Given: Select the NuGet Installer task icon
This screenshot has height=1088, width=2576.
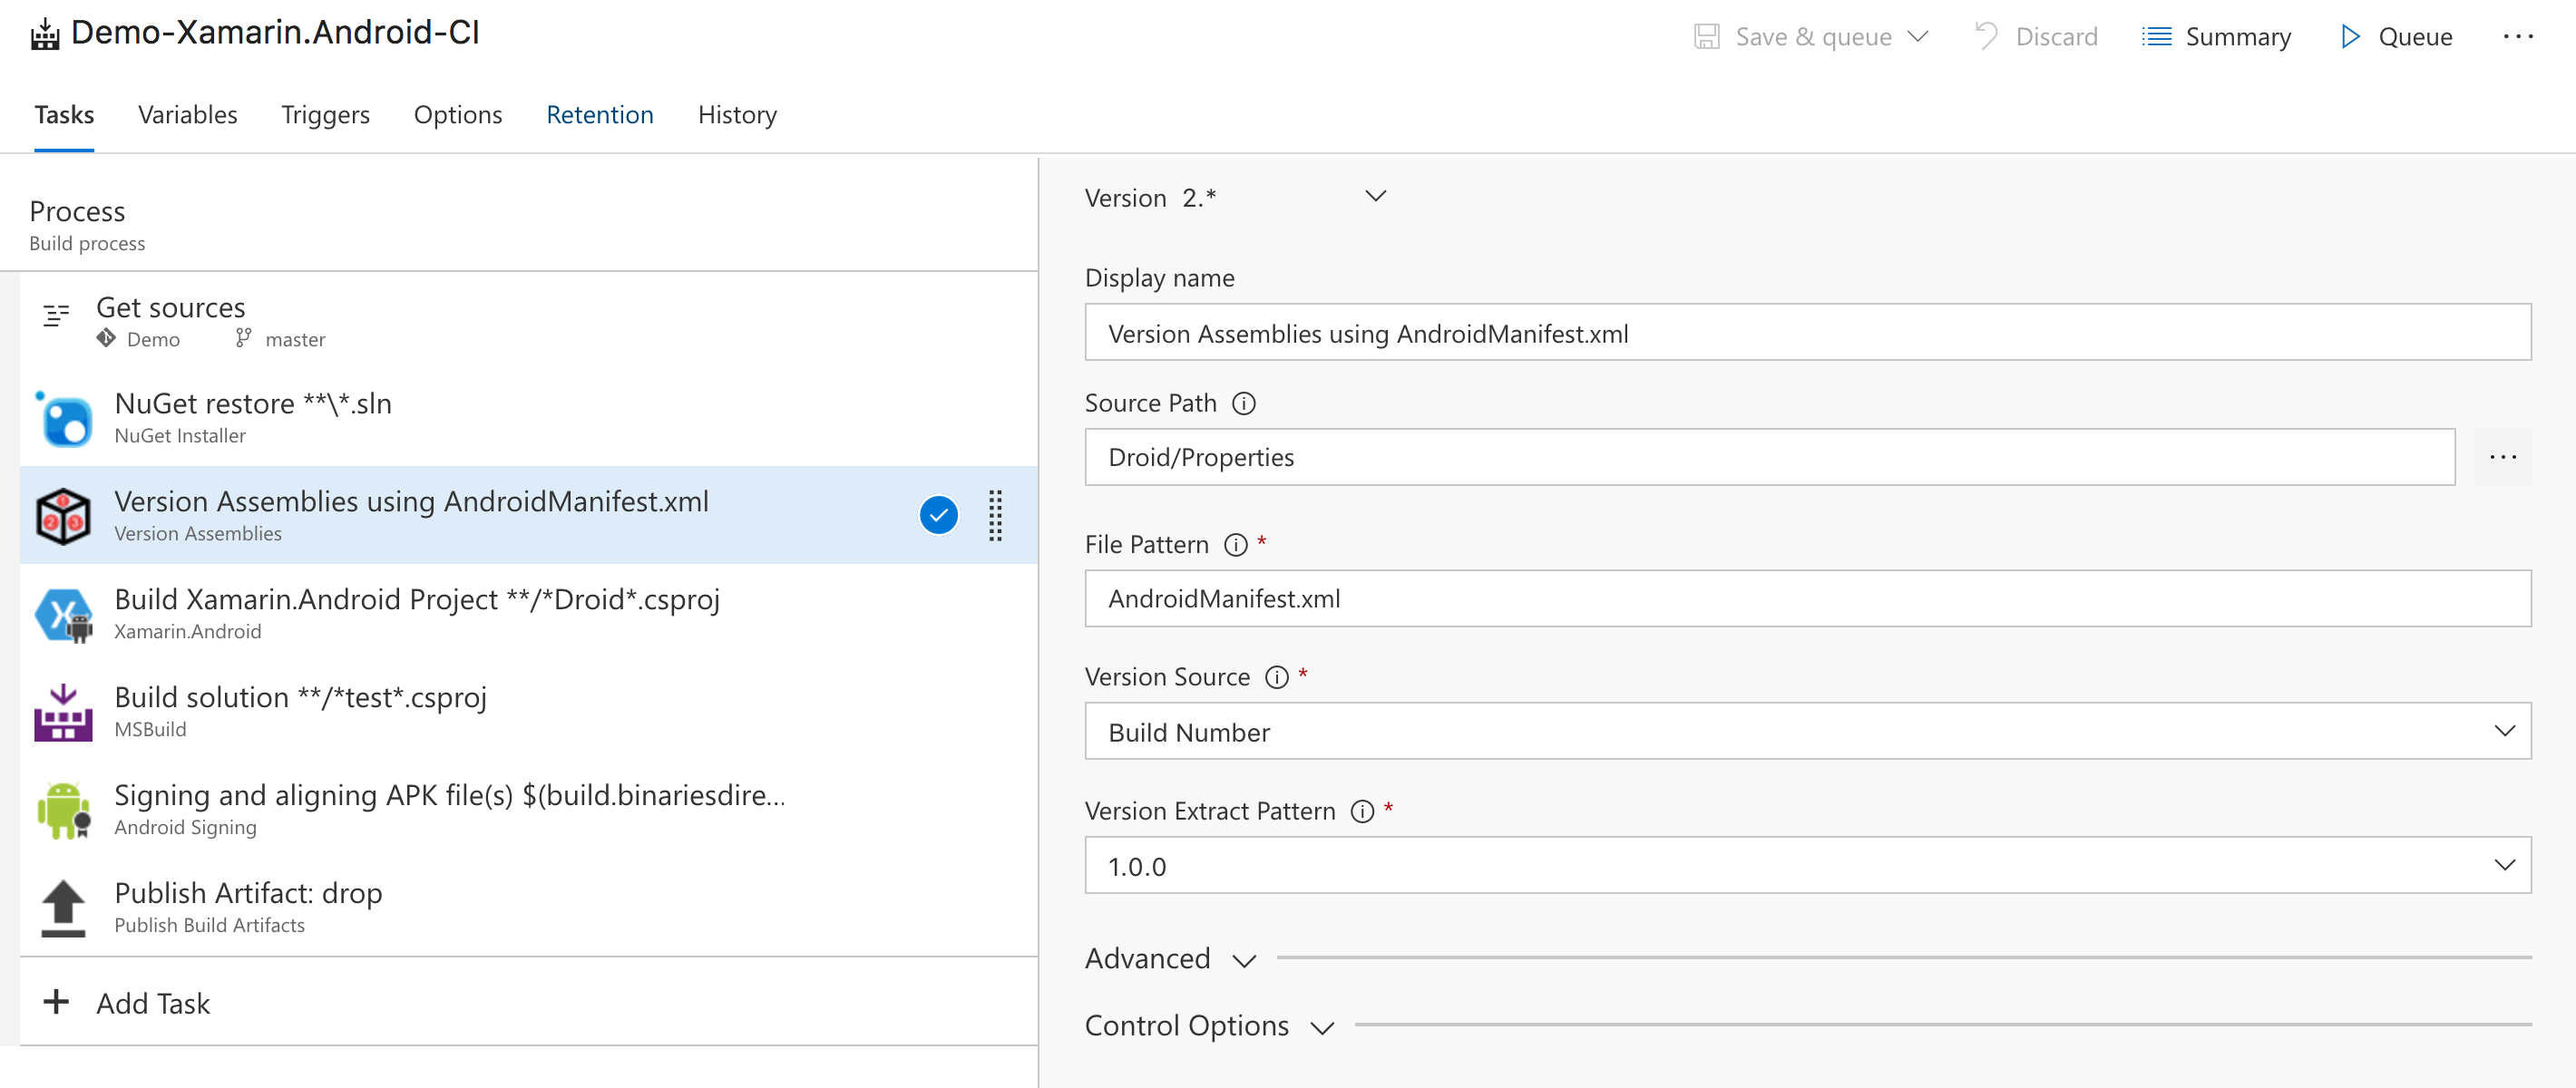Looking at the screenshot, I should (x=63, y=417).
